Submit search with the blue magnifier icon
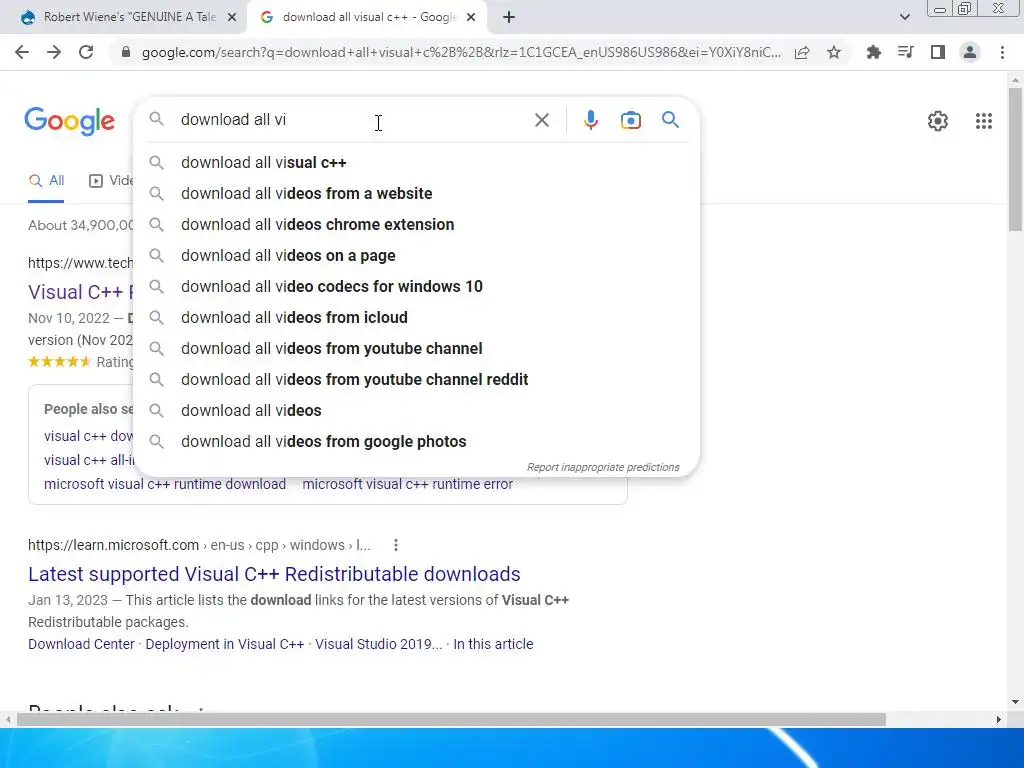This screenshot has width=1024, height=768. (670, 120)
